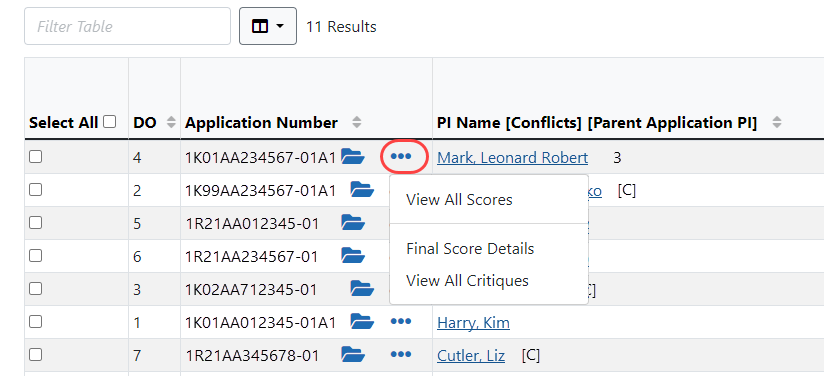Open folder icon for 1K02AA712345-01
824x376 pixels.
coord(362,288)
